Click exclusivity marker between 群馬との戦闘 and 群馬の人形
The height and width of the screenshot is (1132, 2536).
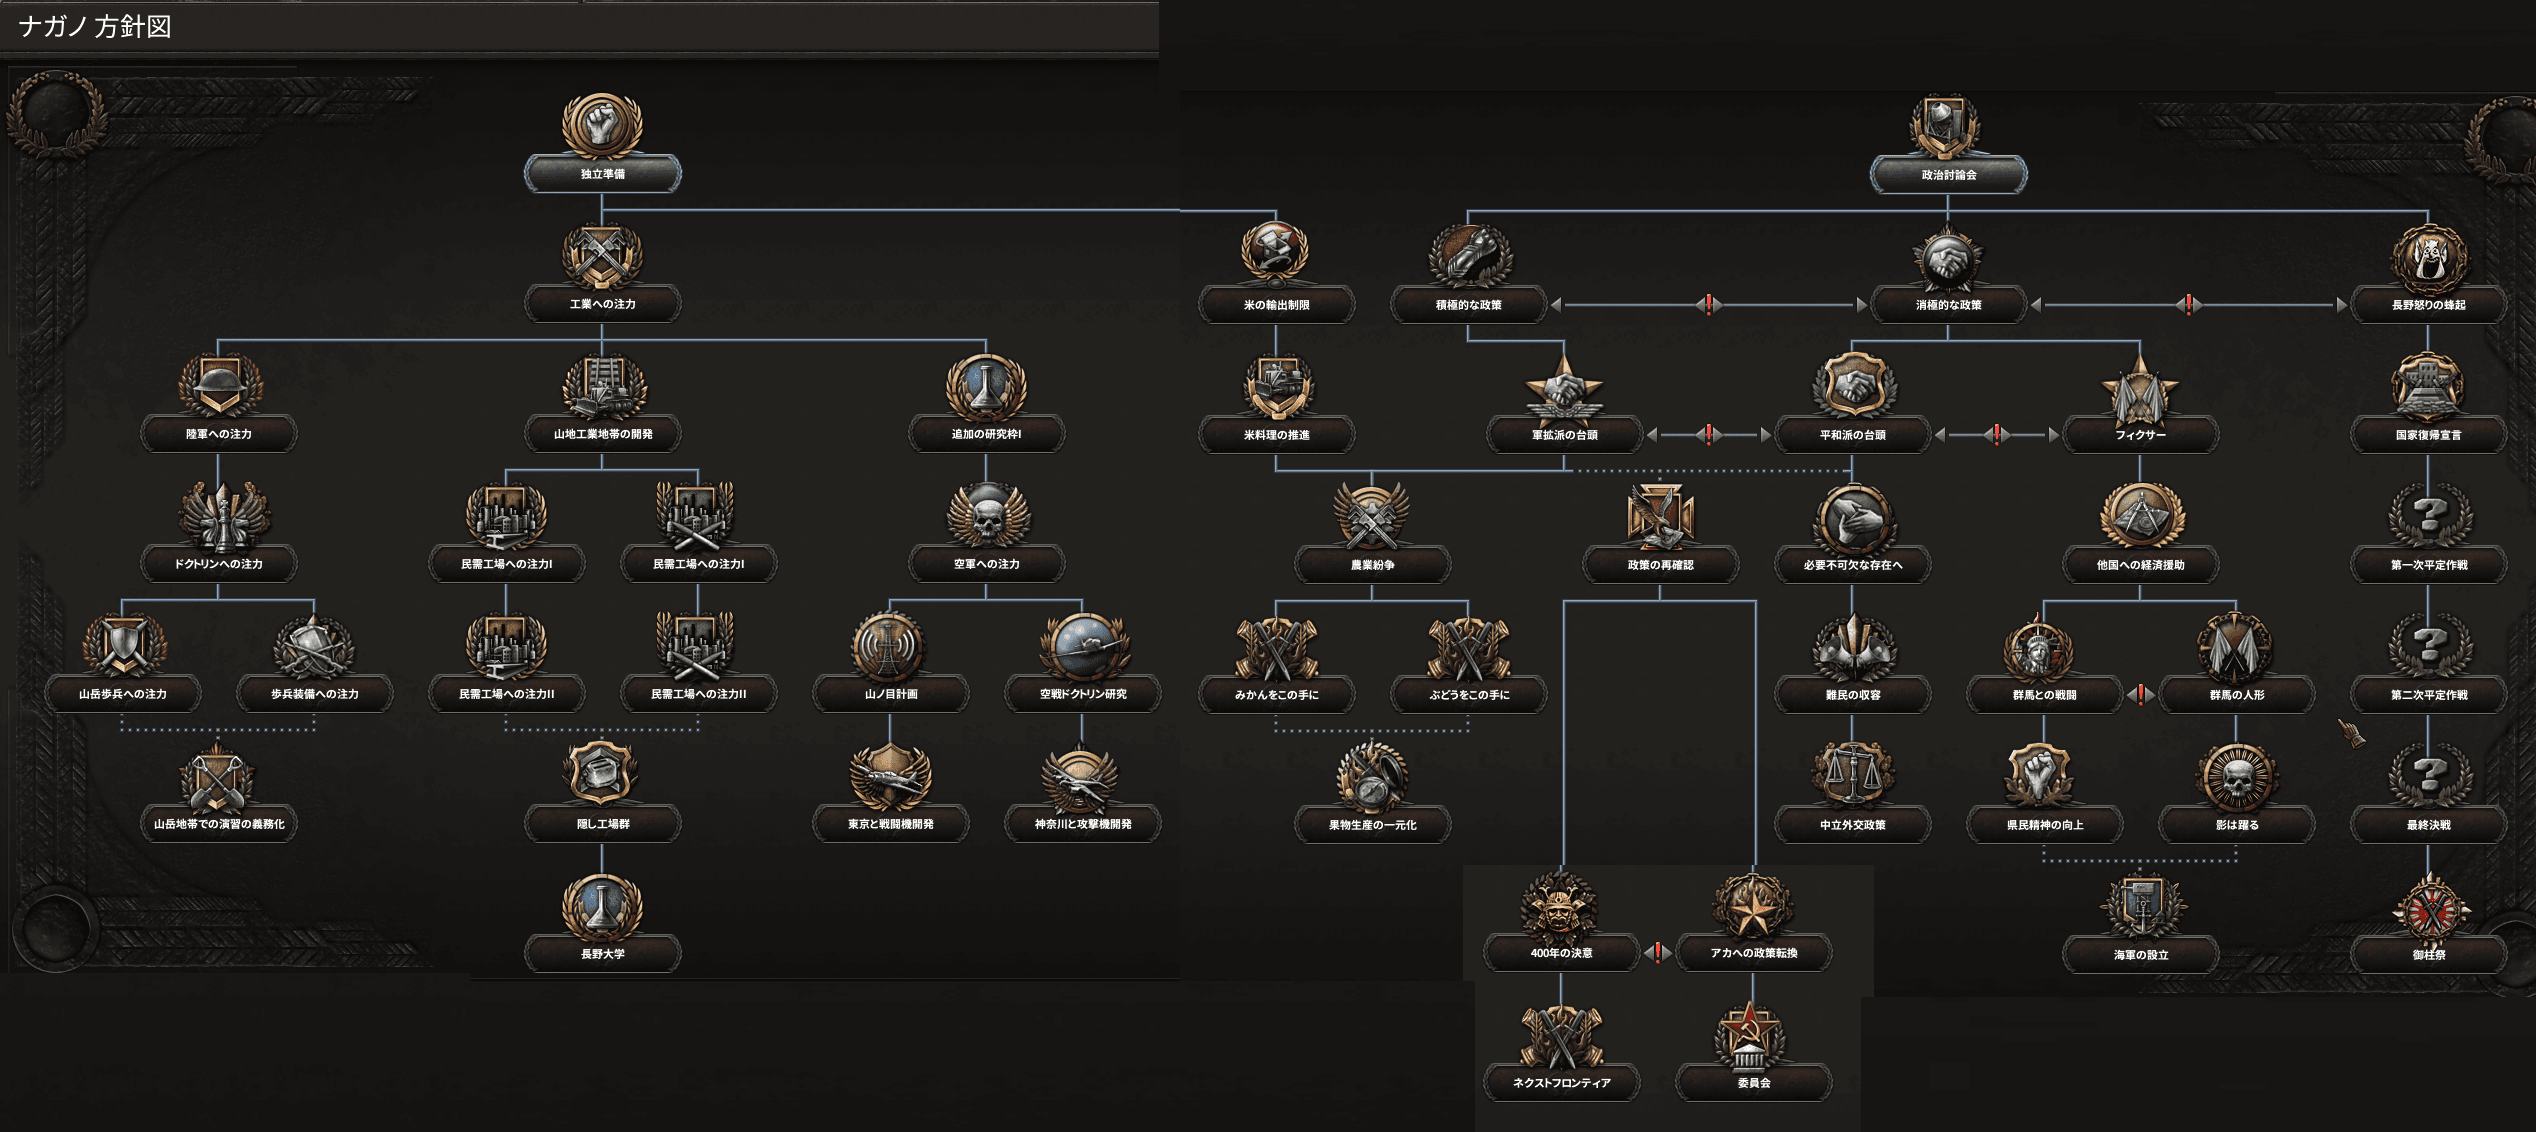[x=2140, y=695]
